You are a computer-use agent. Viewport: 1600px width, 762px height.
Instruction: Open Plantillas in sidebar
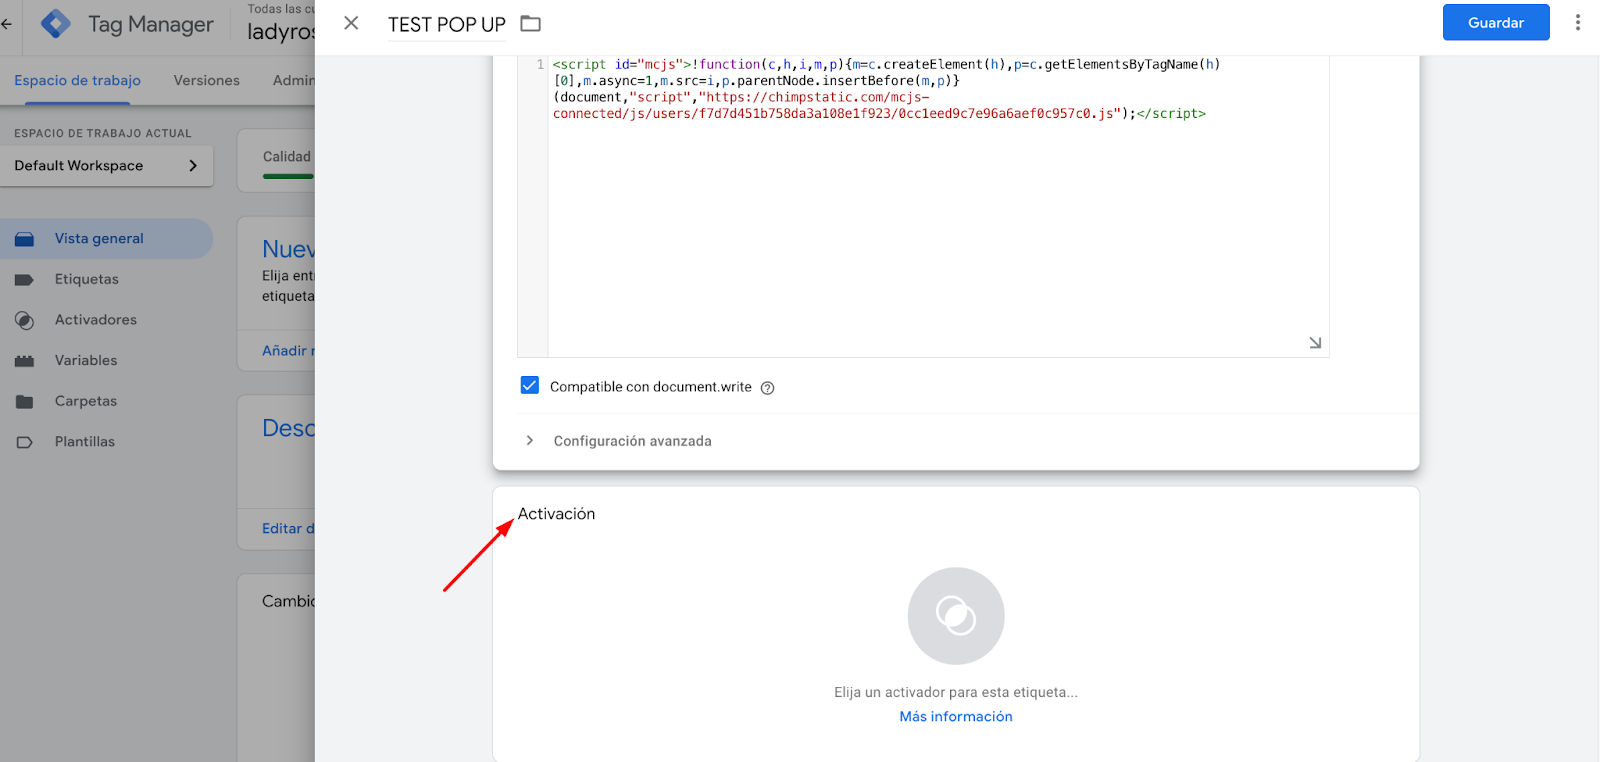pos(106,442)
